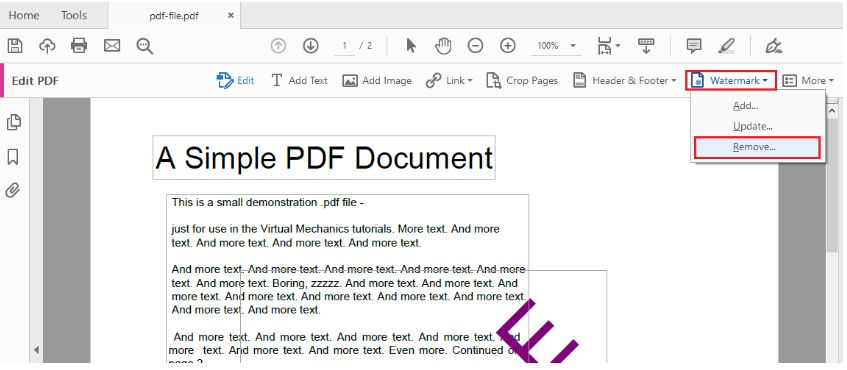The height and width of the screenshot is (370, 847).
Task: Print the document with printer icon
Action: click(x=79, y=46)
